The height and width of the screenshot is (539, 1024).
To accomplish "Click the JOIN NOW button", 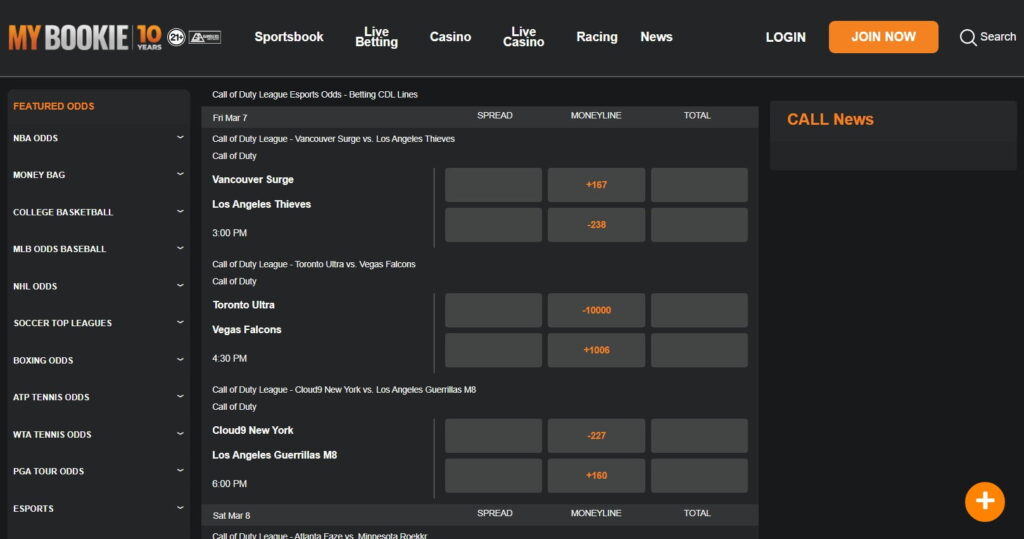I will pyautogui.click(x=884, y=37).
